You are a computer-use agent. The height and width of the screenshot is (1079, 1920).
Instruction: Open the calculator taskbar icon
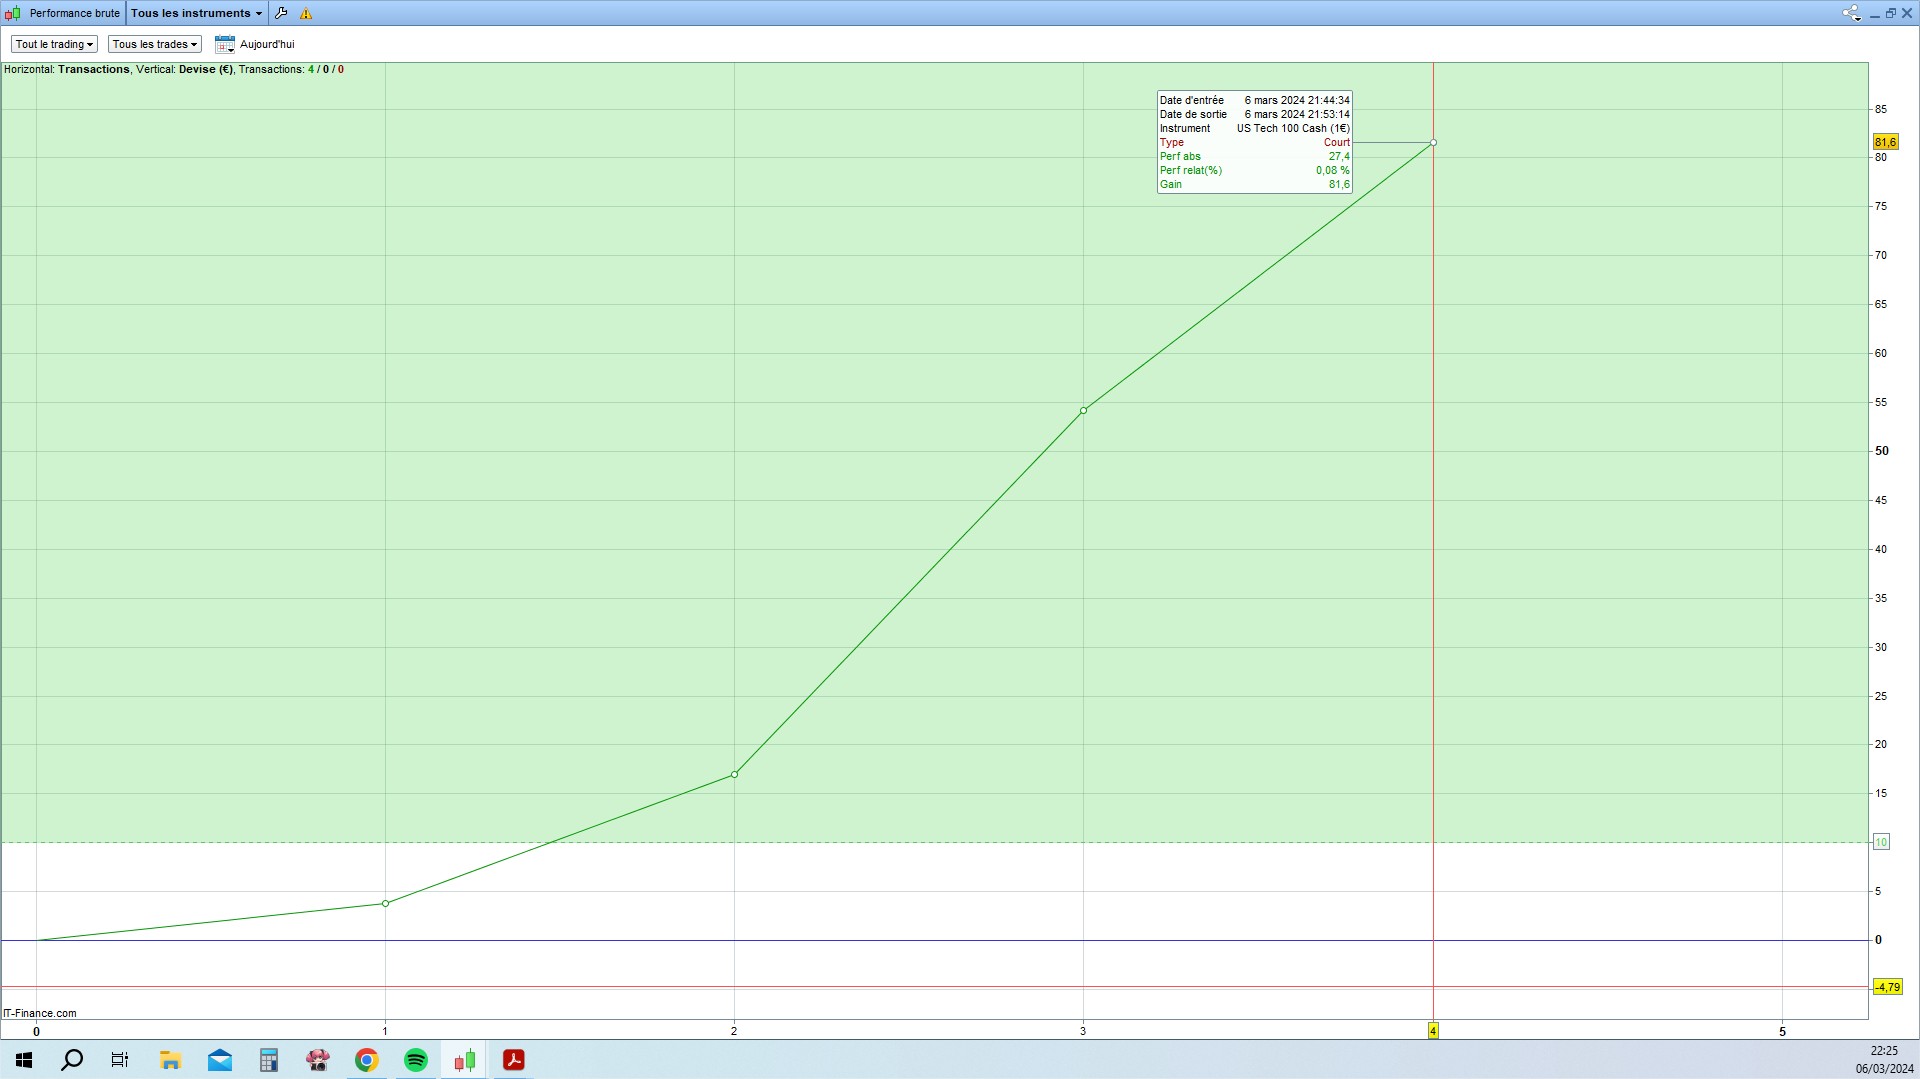(269, 1060)
